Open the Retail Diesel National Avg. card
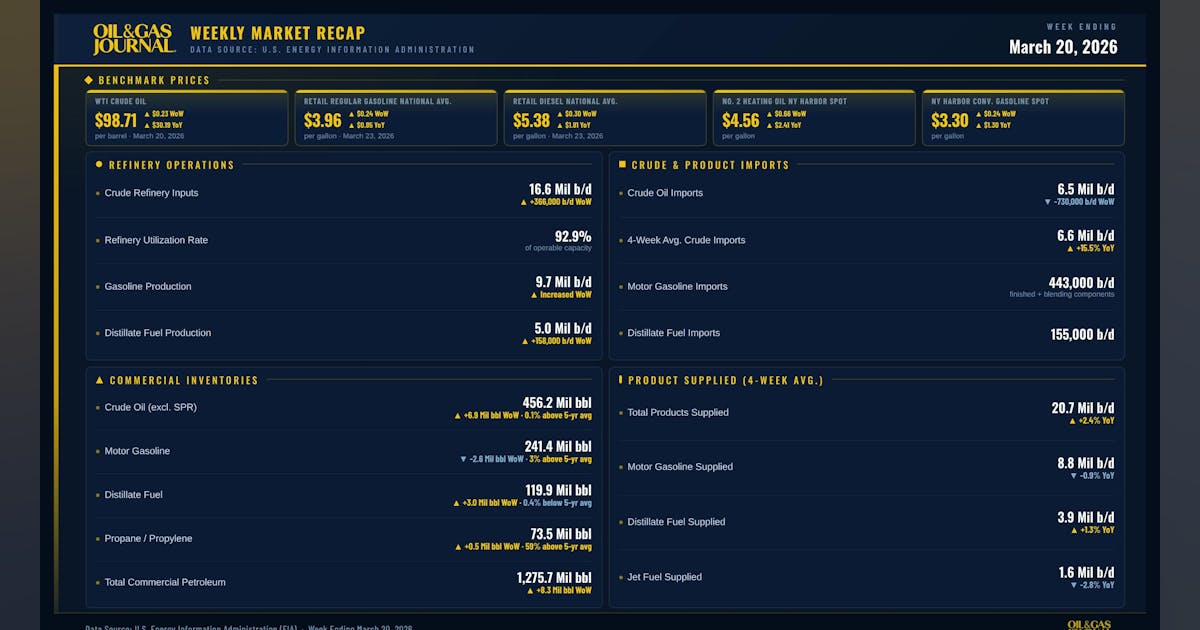 [605, 118]
